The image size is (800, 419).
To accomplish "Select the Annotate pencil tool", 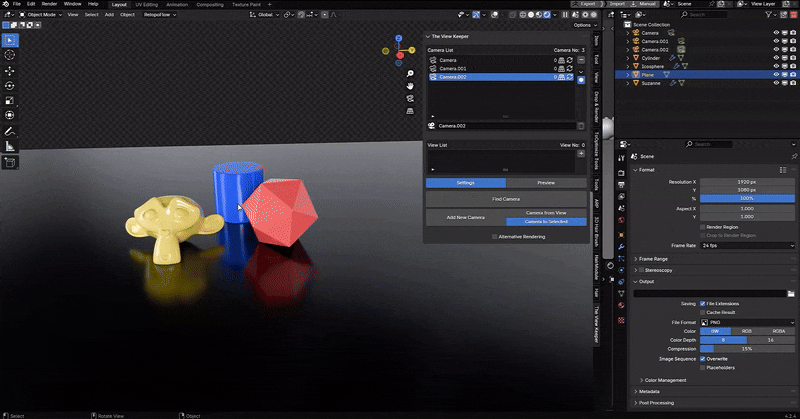I will (x=10, y=132).
